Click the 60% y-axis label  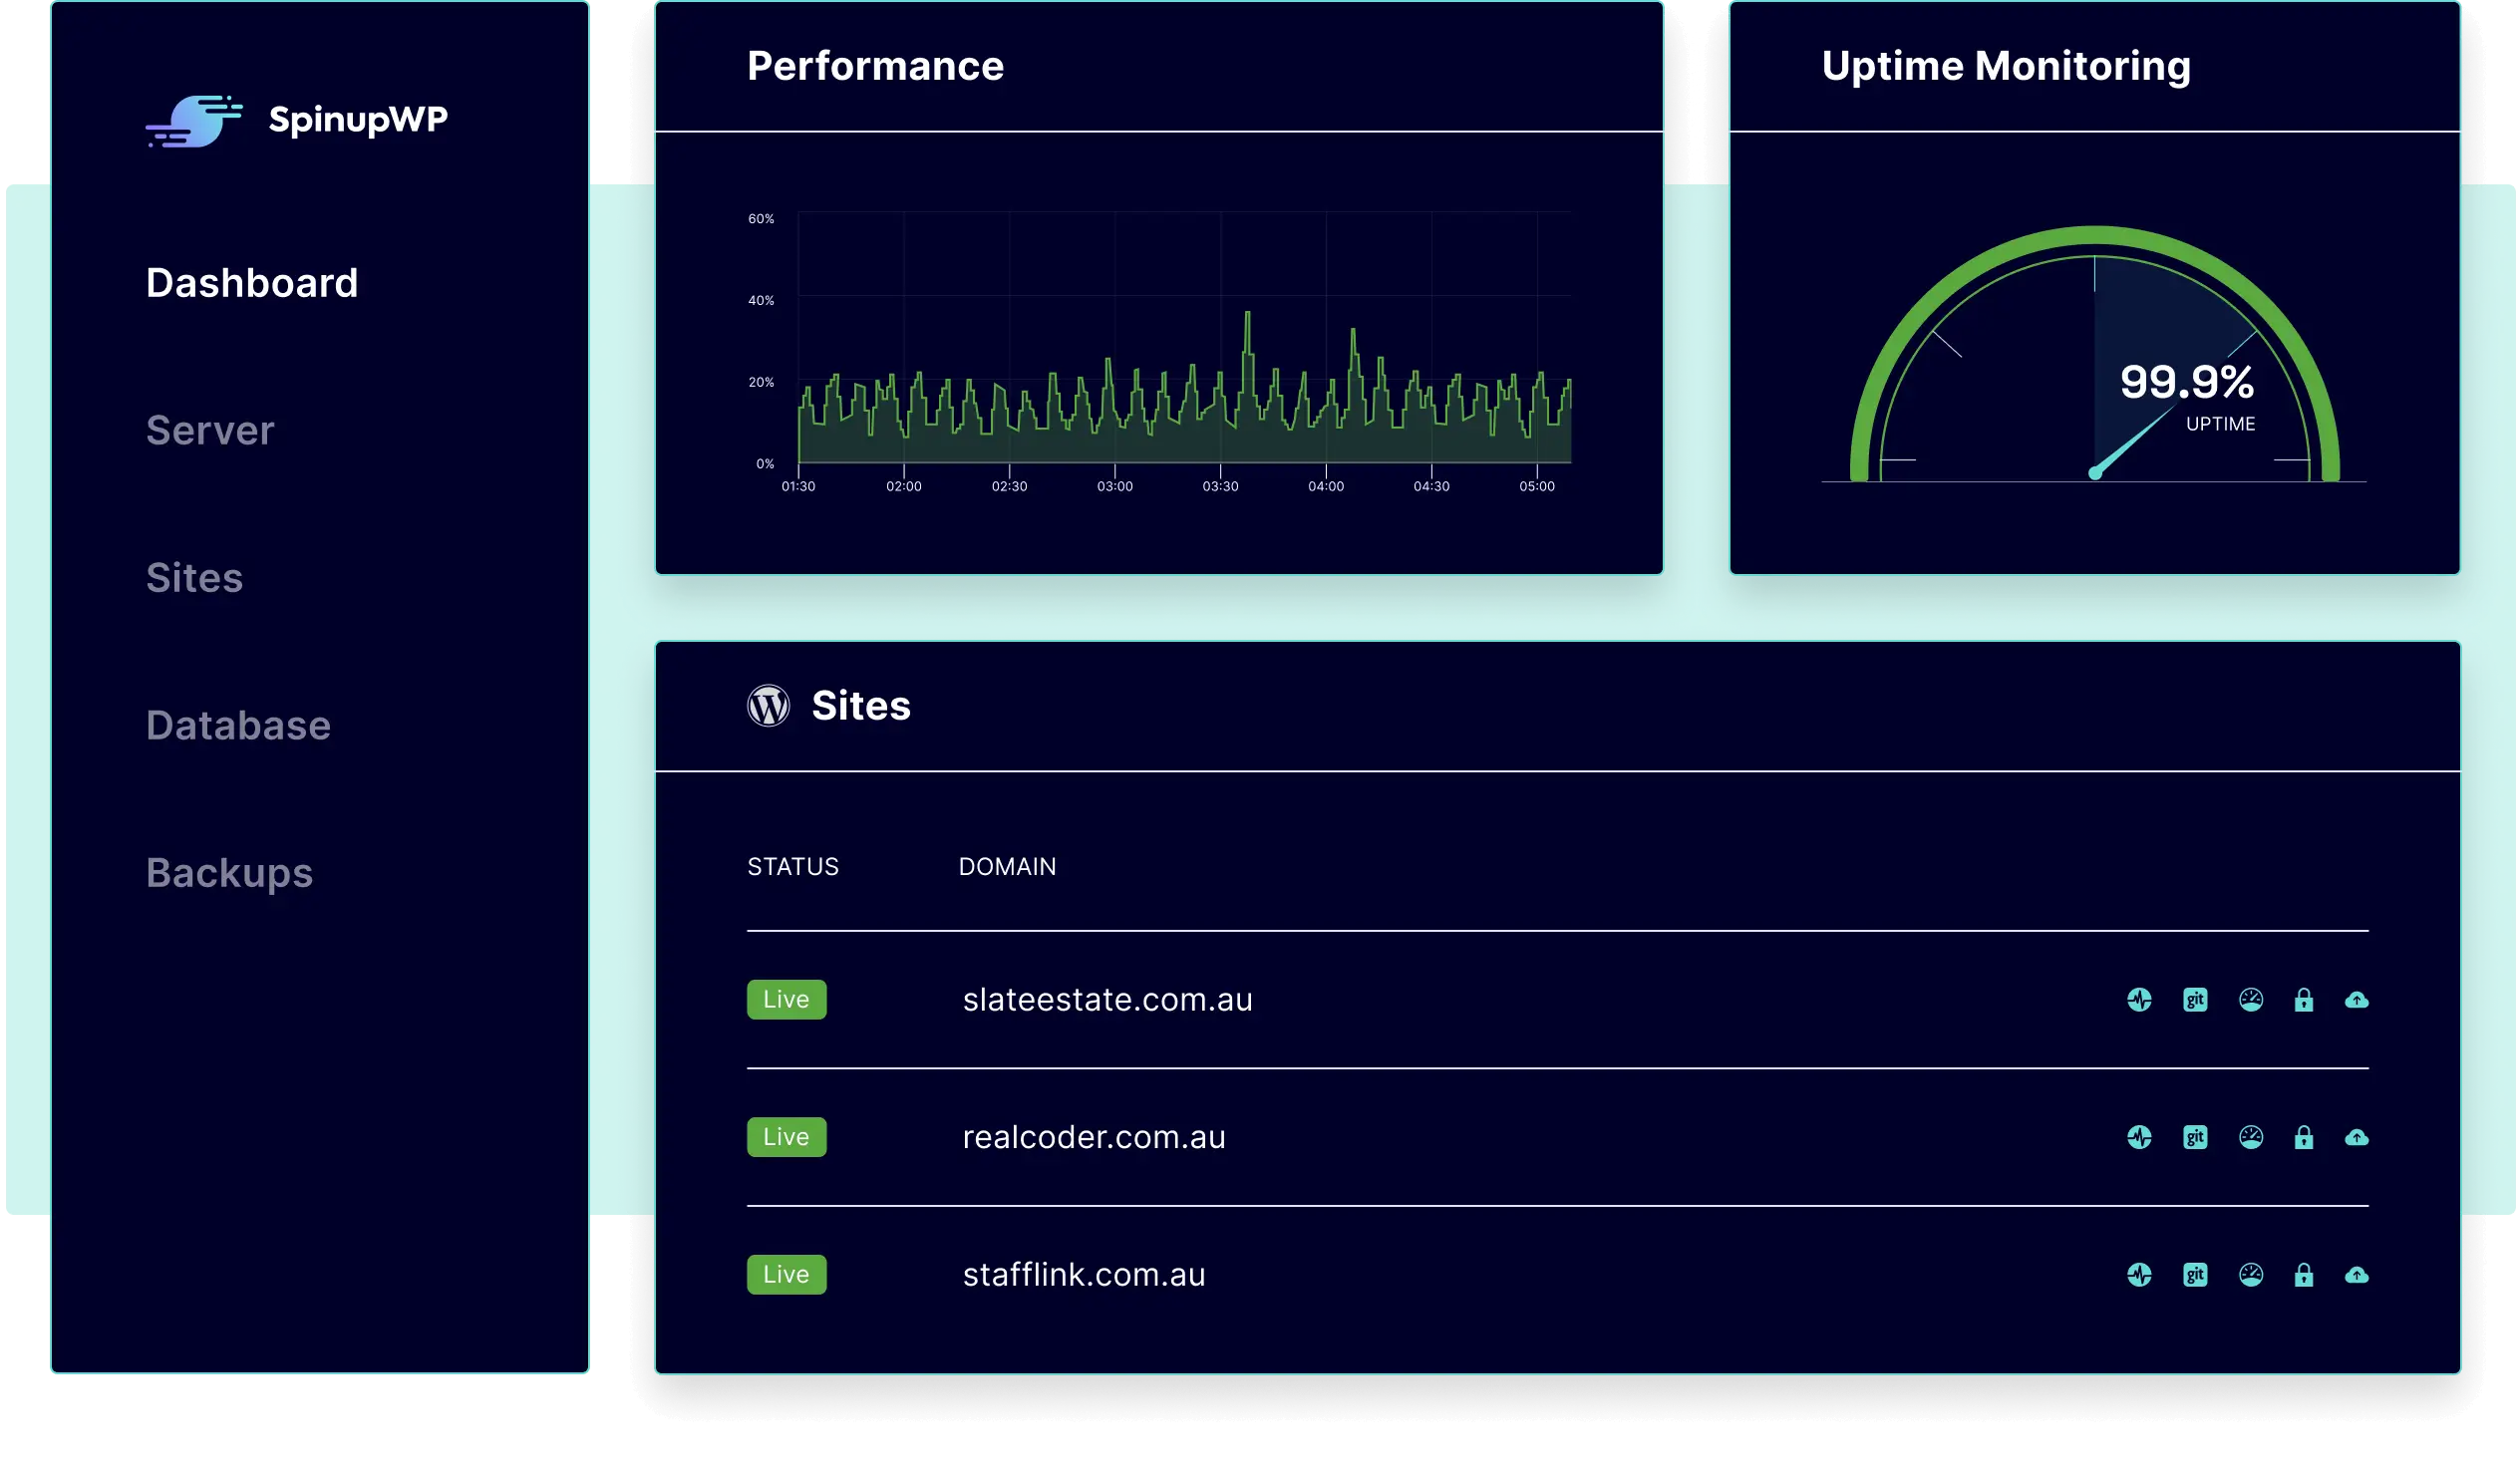(x=761, y=219)
